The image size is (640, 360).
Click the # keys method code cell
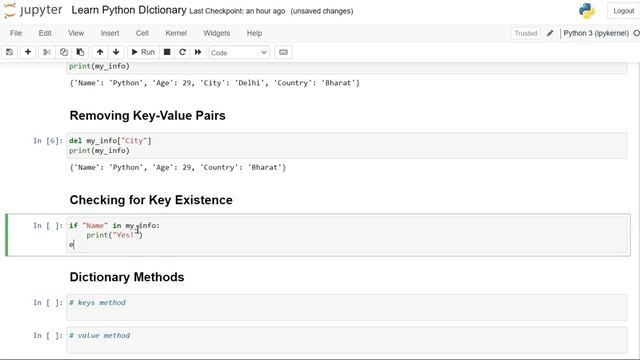(x=347, y=307)
